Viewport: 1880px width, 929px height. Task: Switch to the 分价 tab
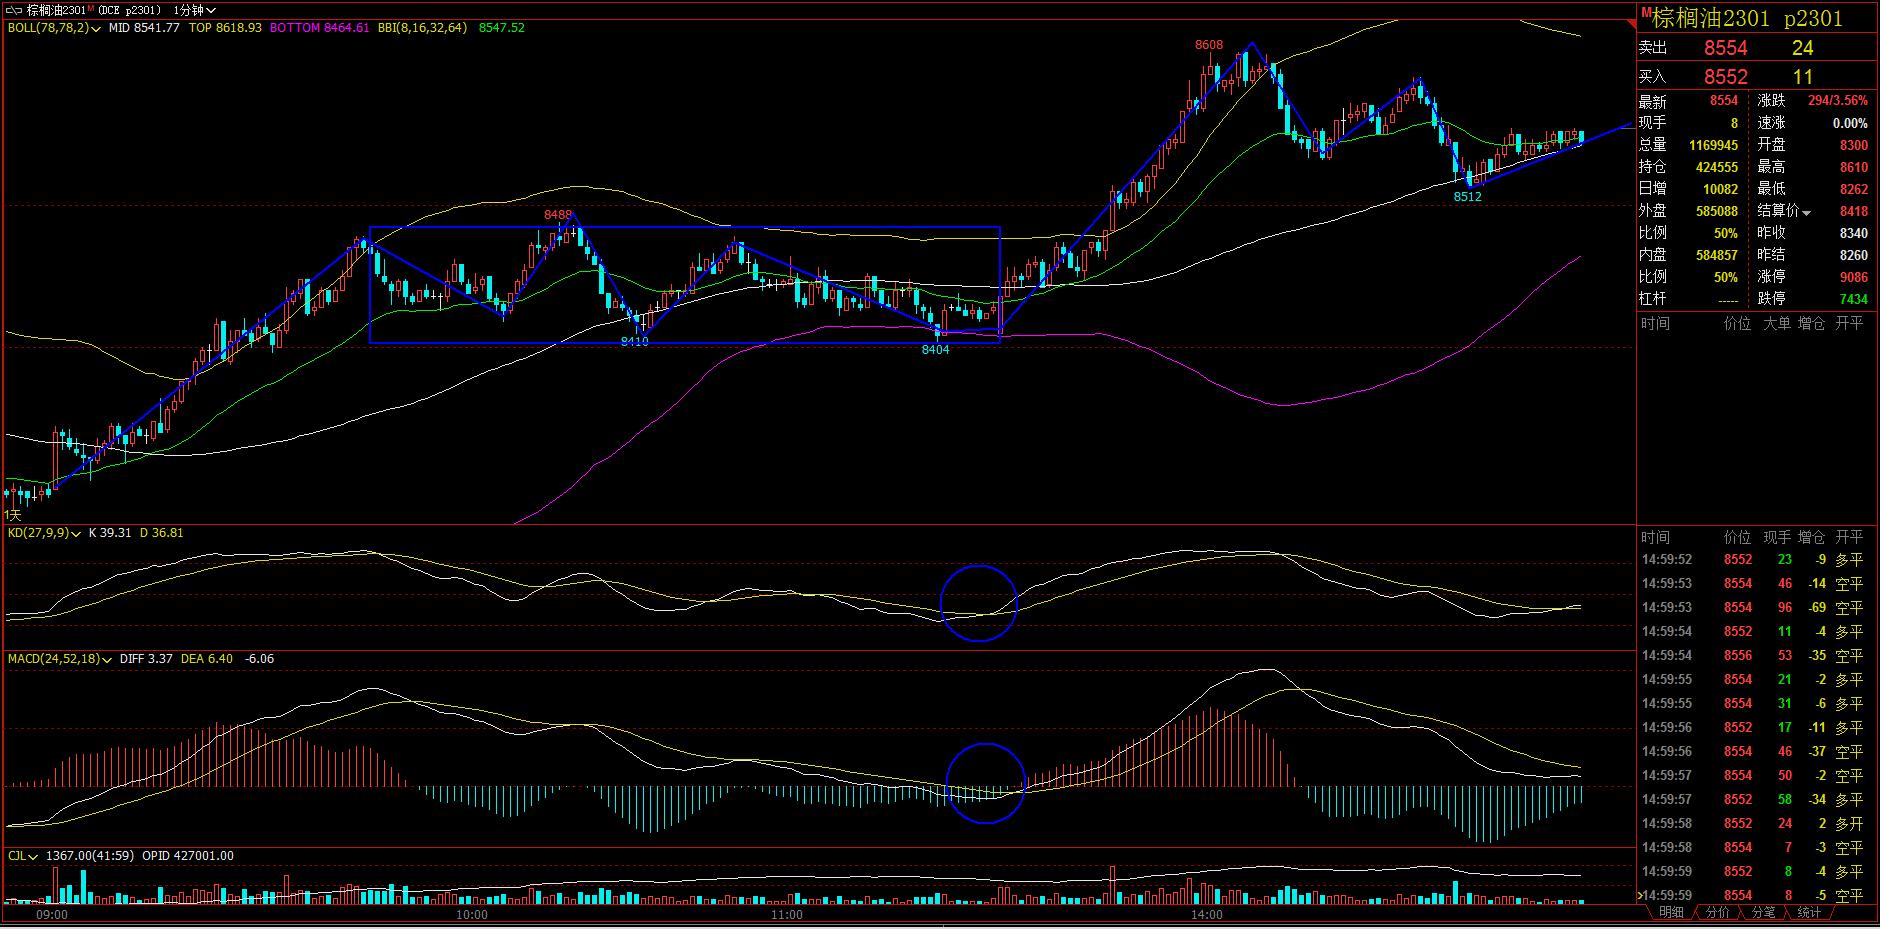(x=1717, y=912)
